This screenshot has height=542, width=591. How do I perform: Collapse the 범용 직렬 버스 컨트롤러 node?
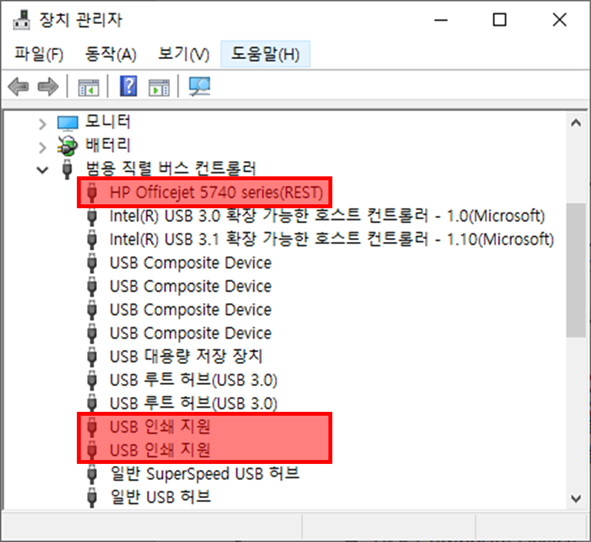42,170
